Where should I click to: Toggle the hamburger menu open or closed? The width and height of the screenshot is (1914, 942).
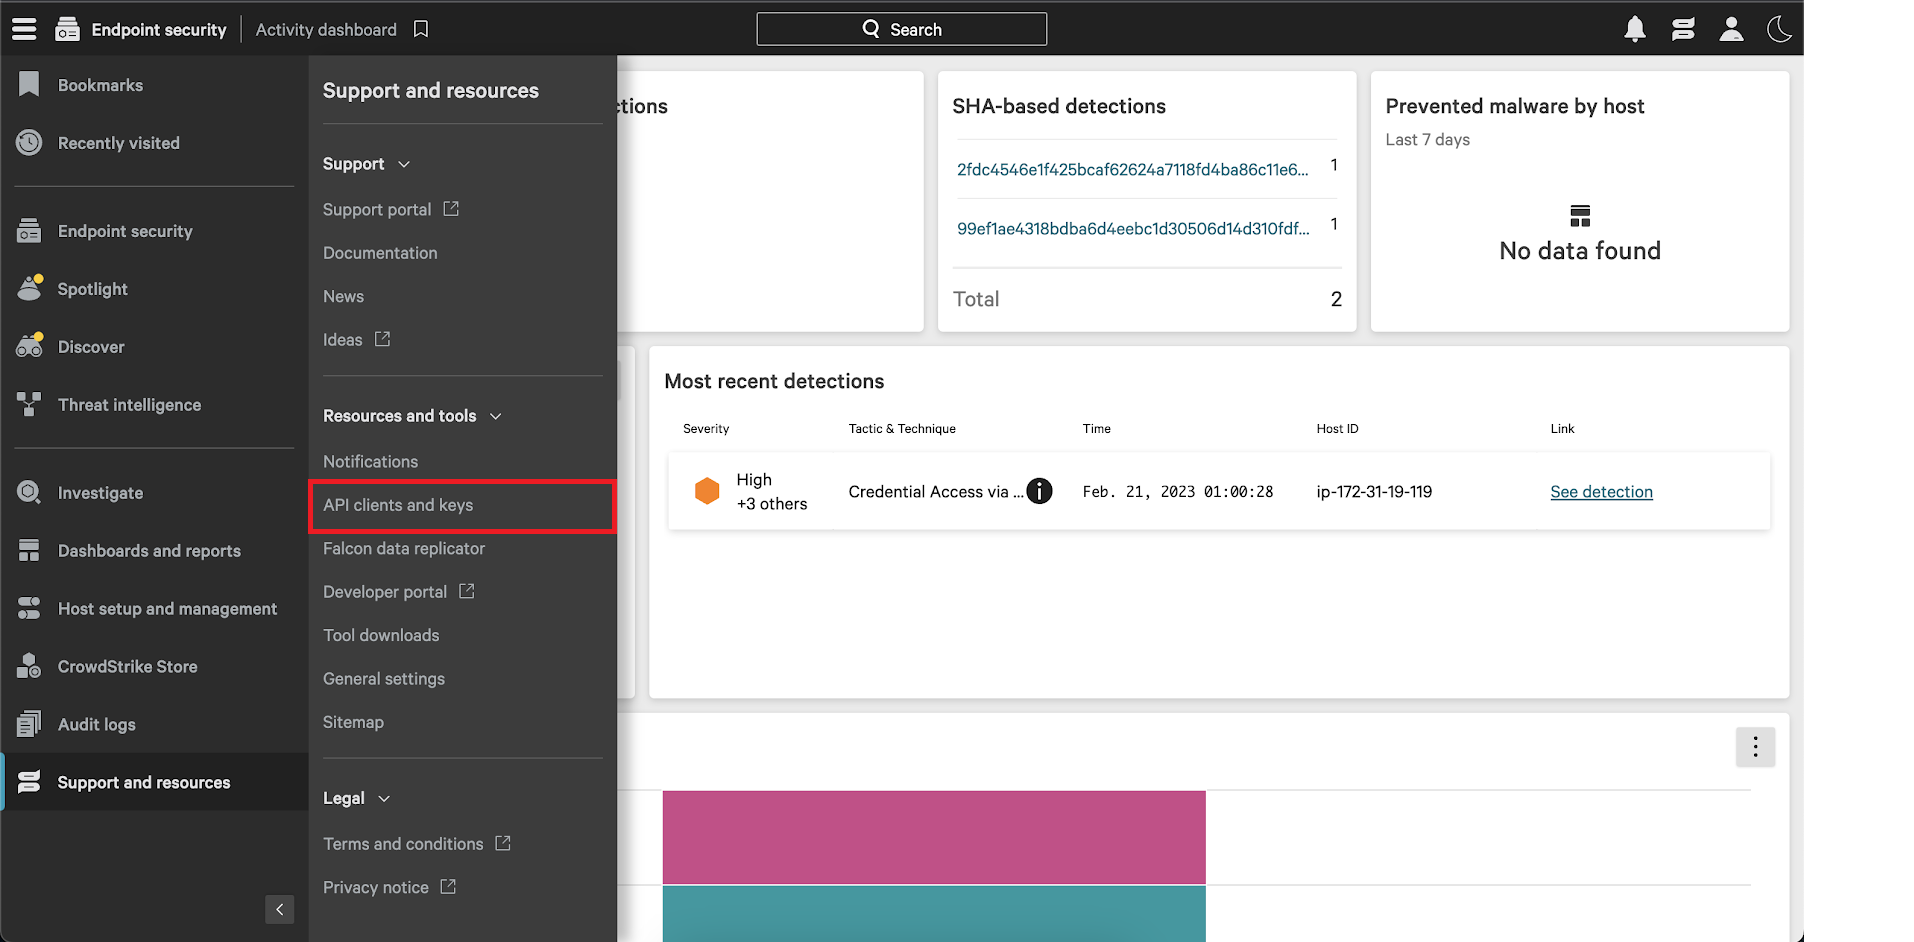(x=23, y=29)
